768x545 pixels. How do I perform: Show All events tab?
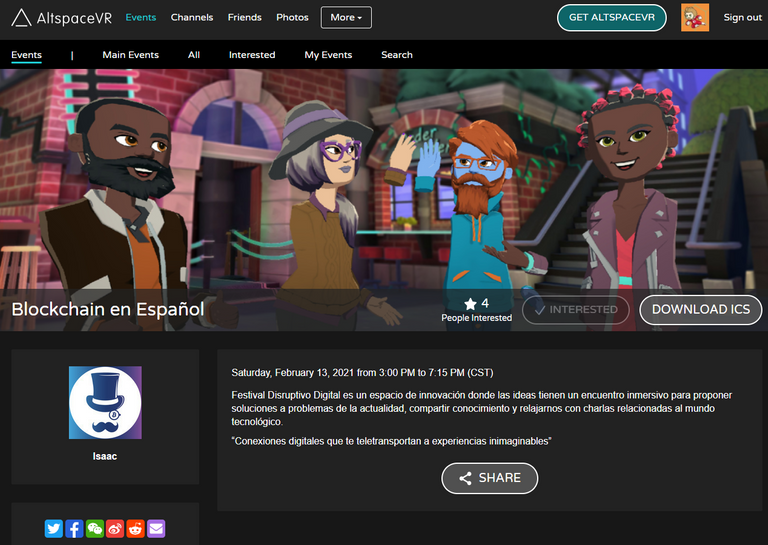pos(194,55)
